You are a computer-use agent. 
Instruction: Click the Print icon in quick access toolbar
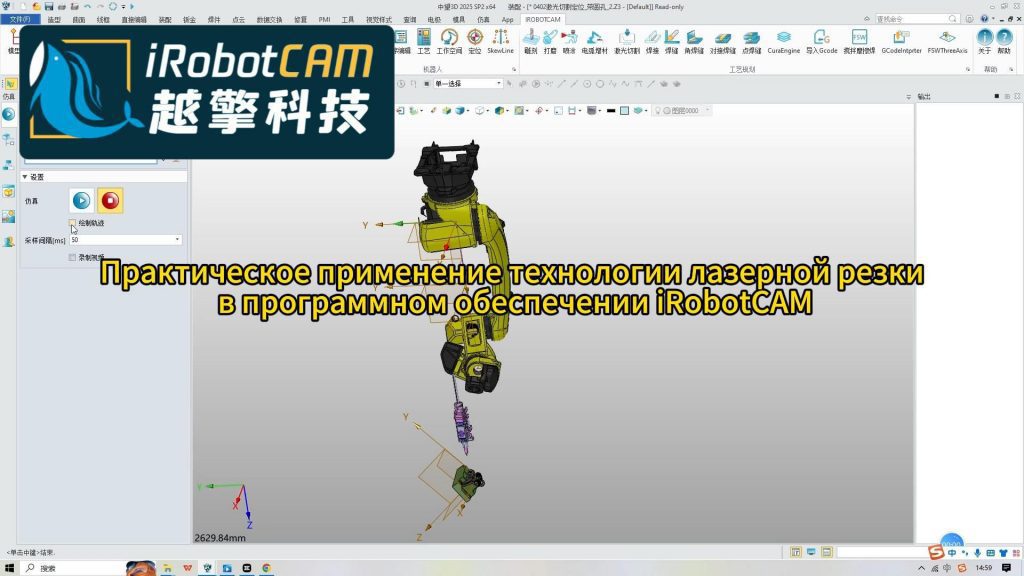tap(62, 7)
